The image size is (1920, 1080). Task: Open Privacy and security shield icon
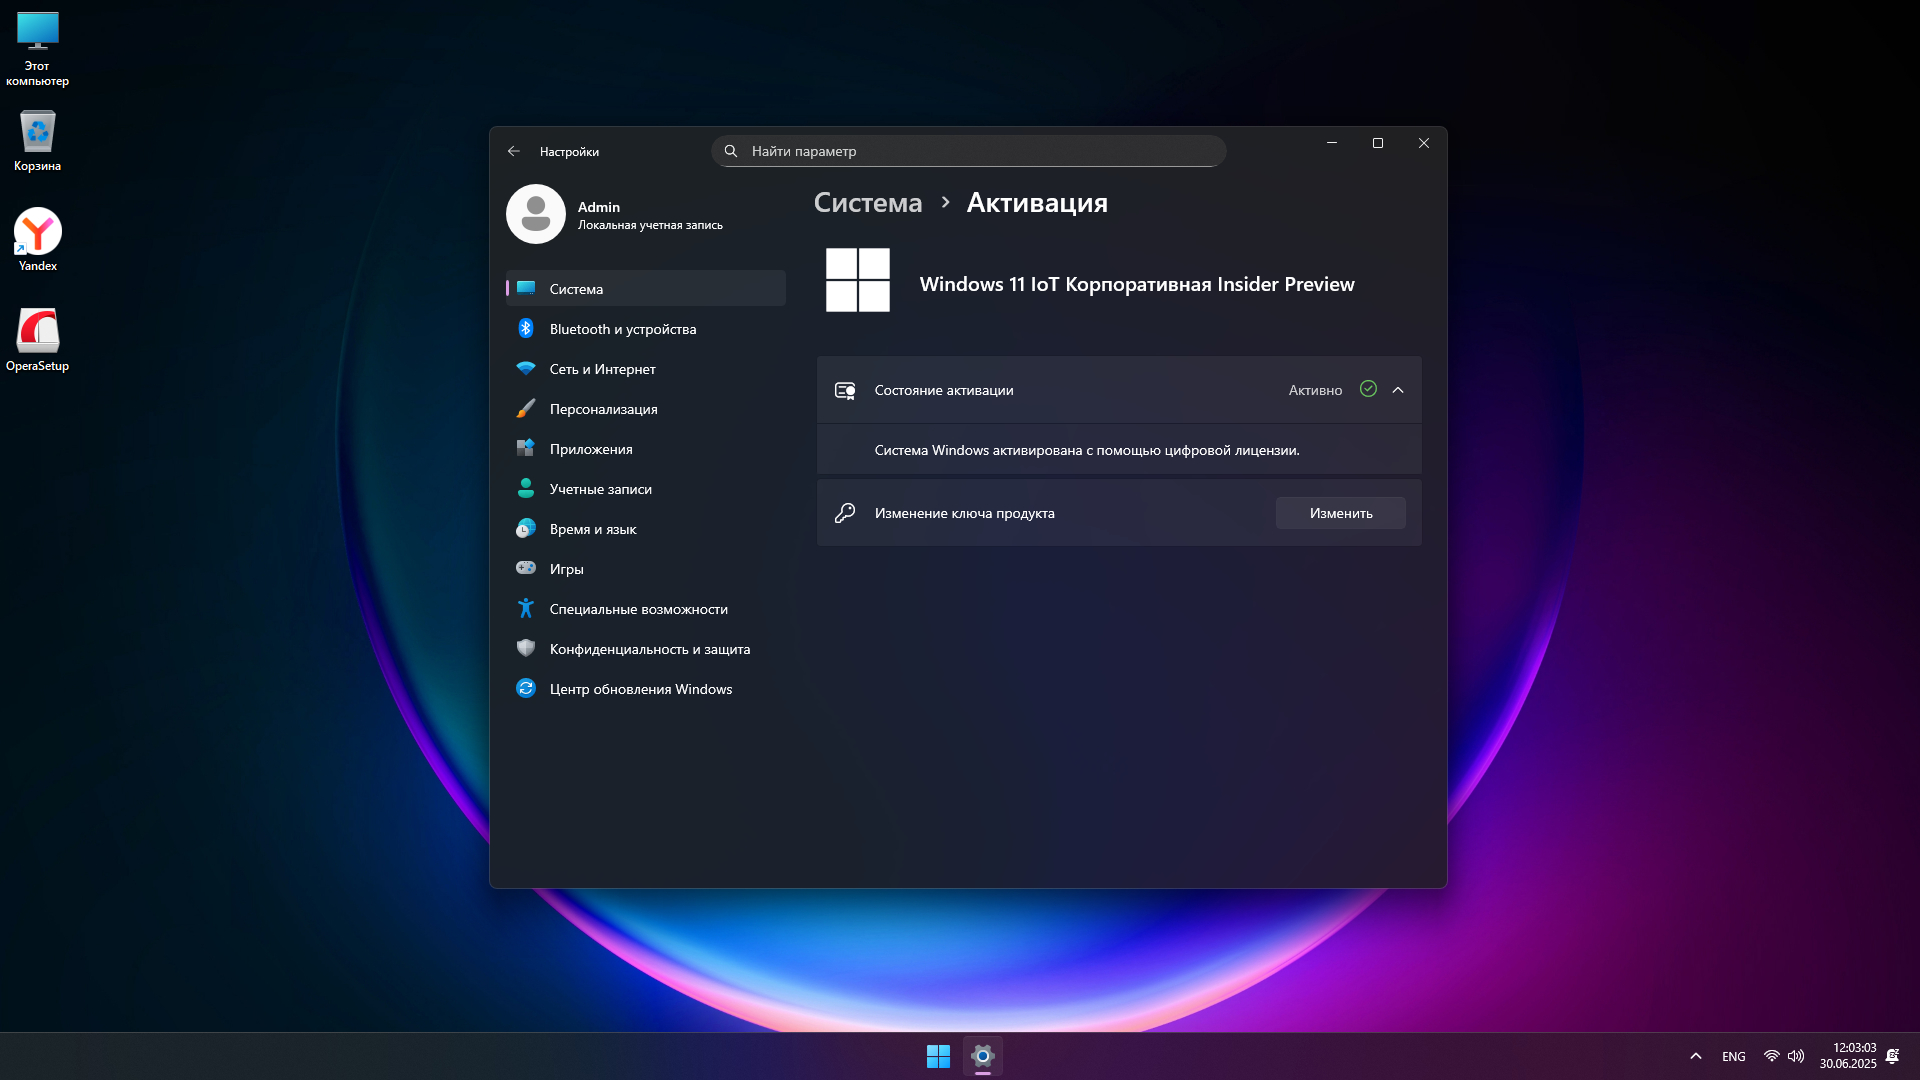pyautogui.click(x=526, y=648)
